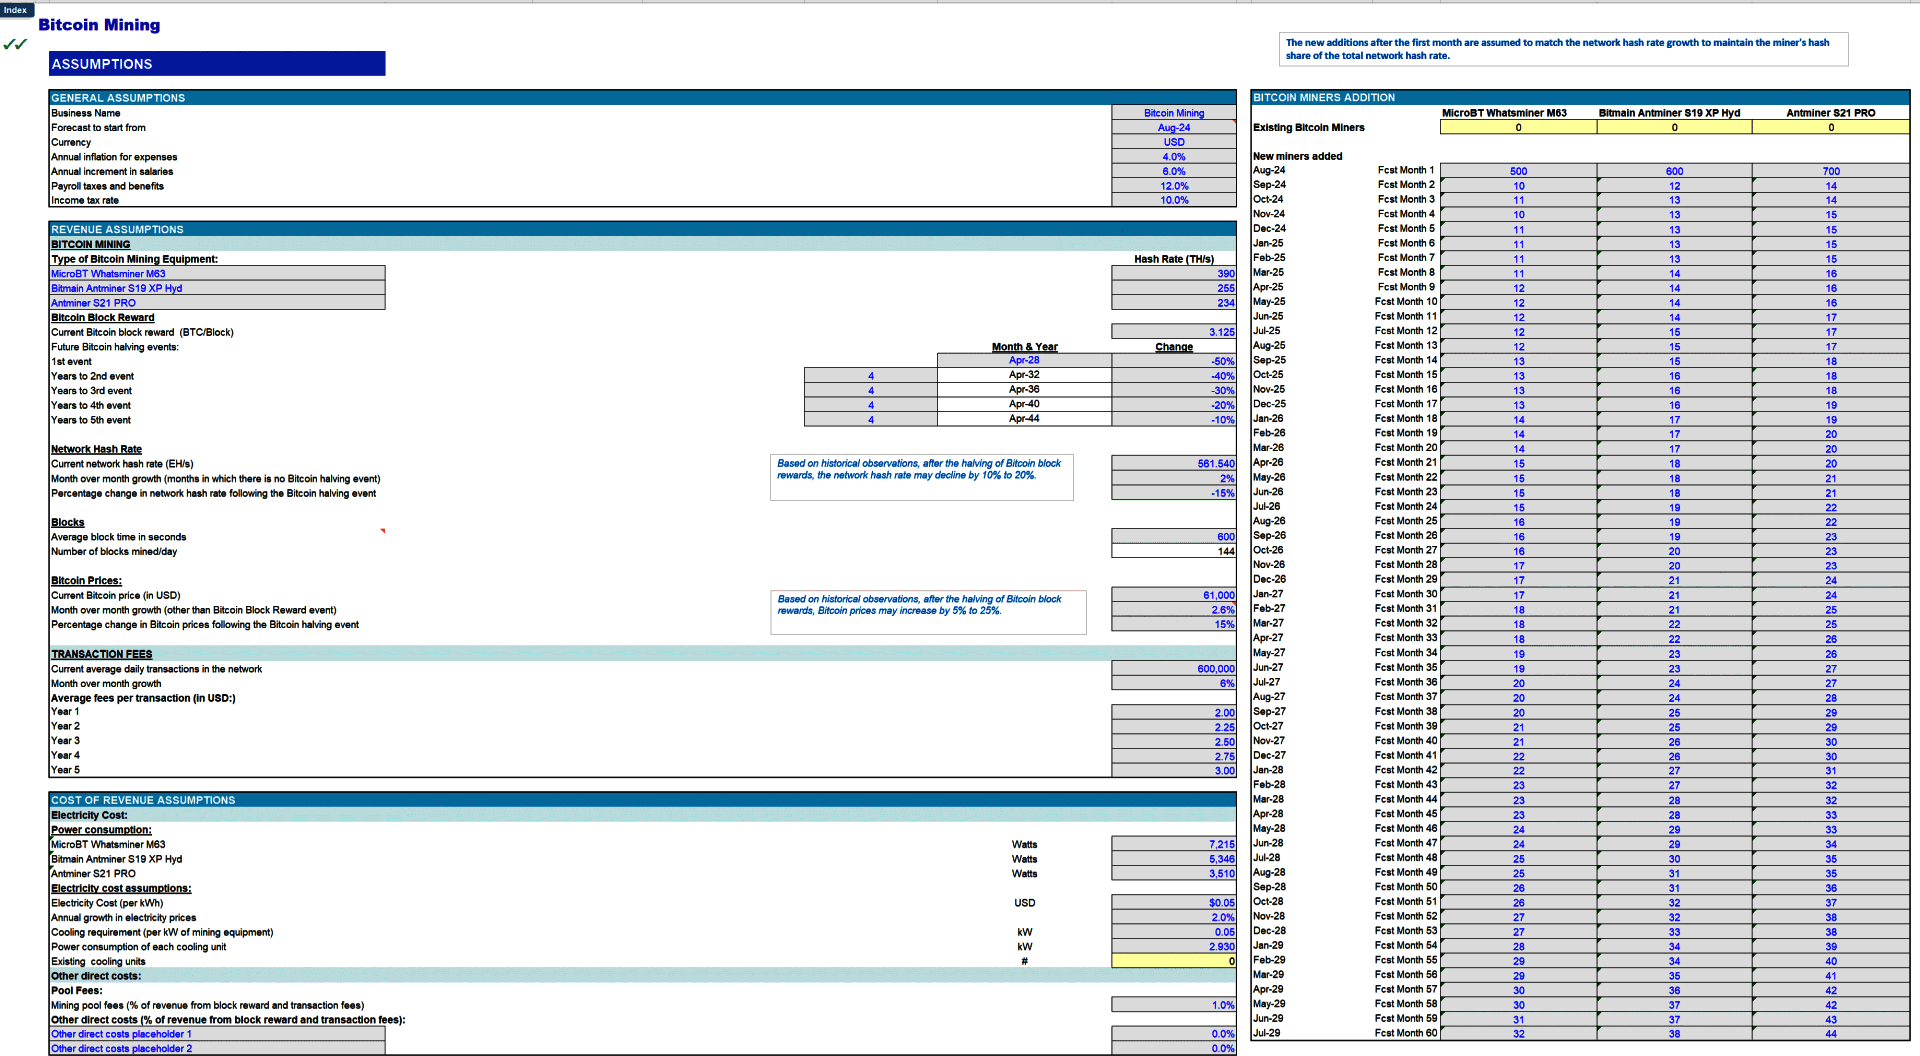Click the Bitcoin prices historical note box
The image size is (1920, 1056).
click(928, 612)
